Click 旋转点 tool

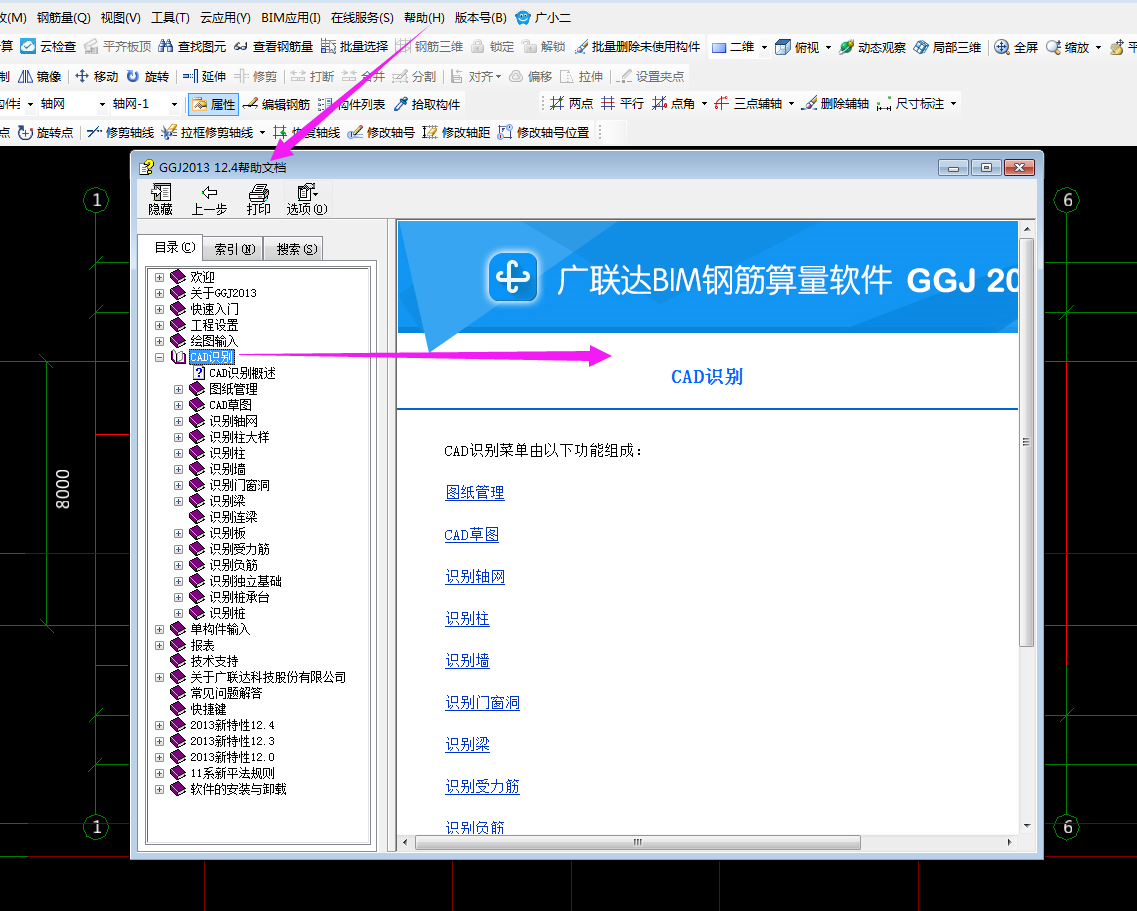pyautogui.click(x=45, y=133)
